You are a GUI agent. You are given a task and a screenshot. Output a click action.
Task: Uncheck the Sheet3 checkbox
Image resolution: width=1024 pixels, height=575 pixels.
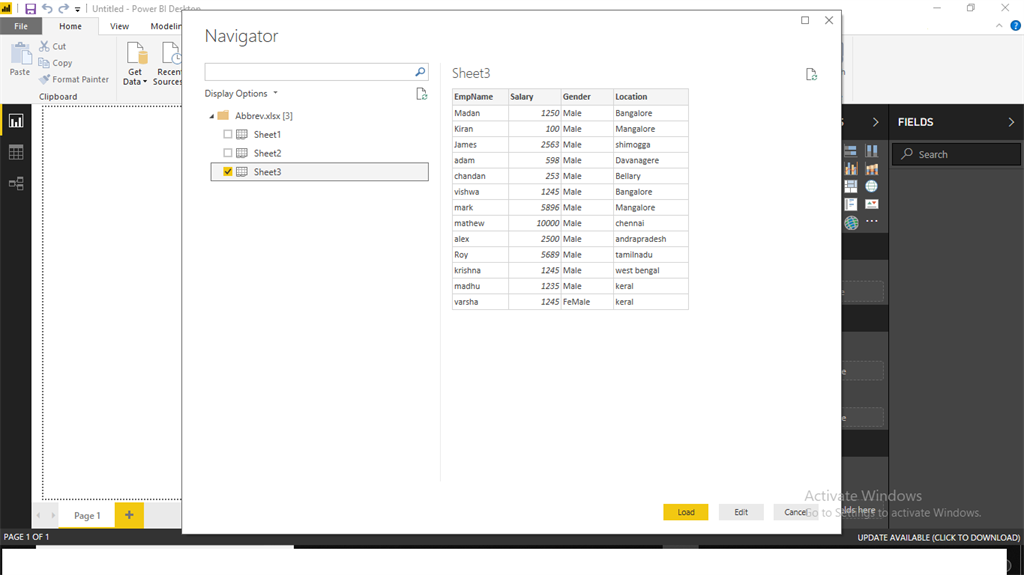pos(227,172)
